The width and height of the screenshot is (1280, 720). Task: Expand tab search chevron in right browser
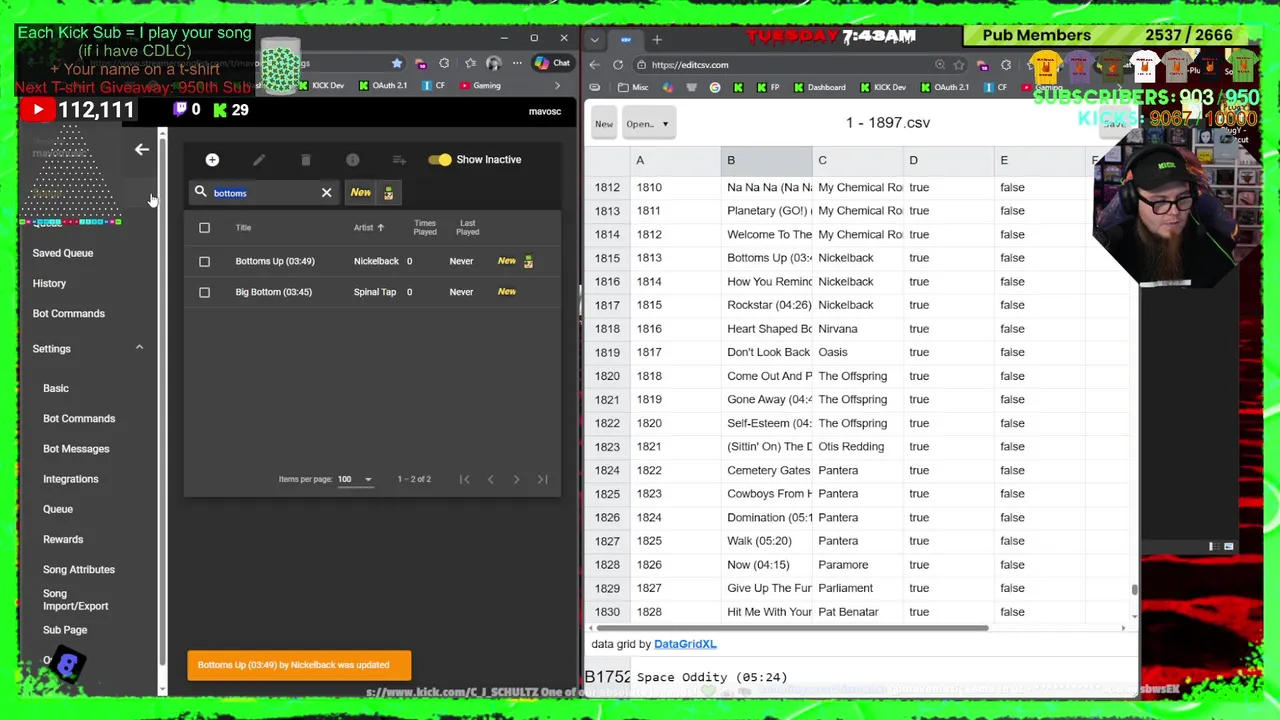[595, 40]
